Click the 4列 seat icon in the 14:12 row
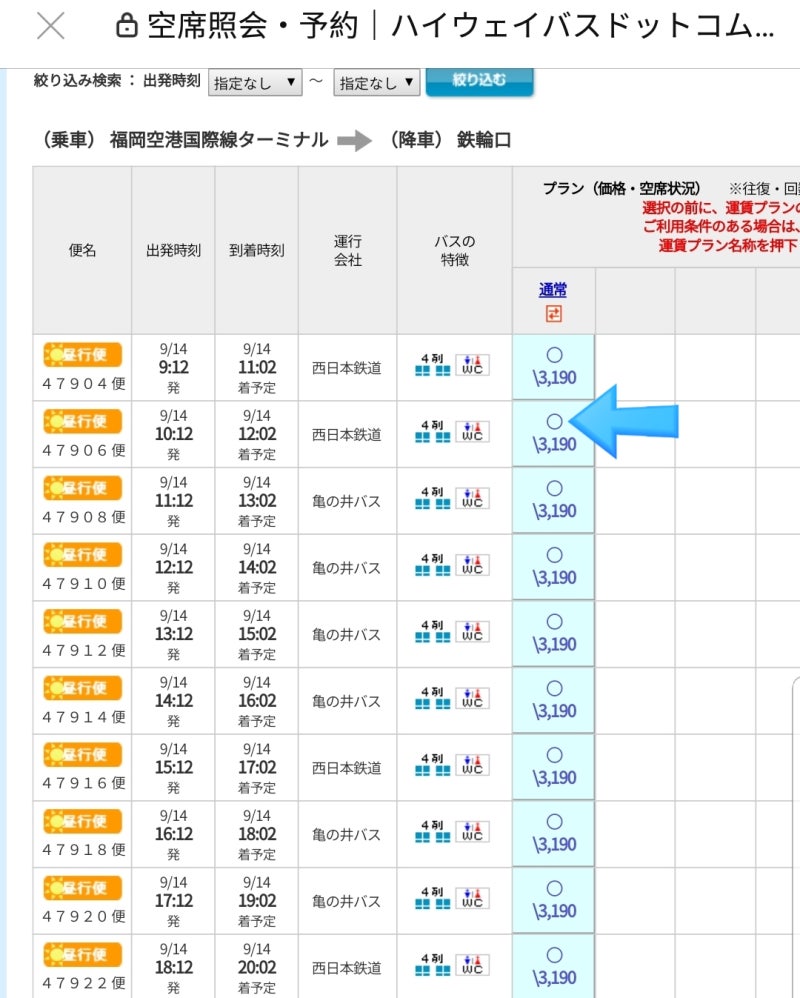800x998 pixels. pos(433,698)
